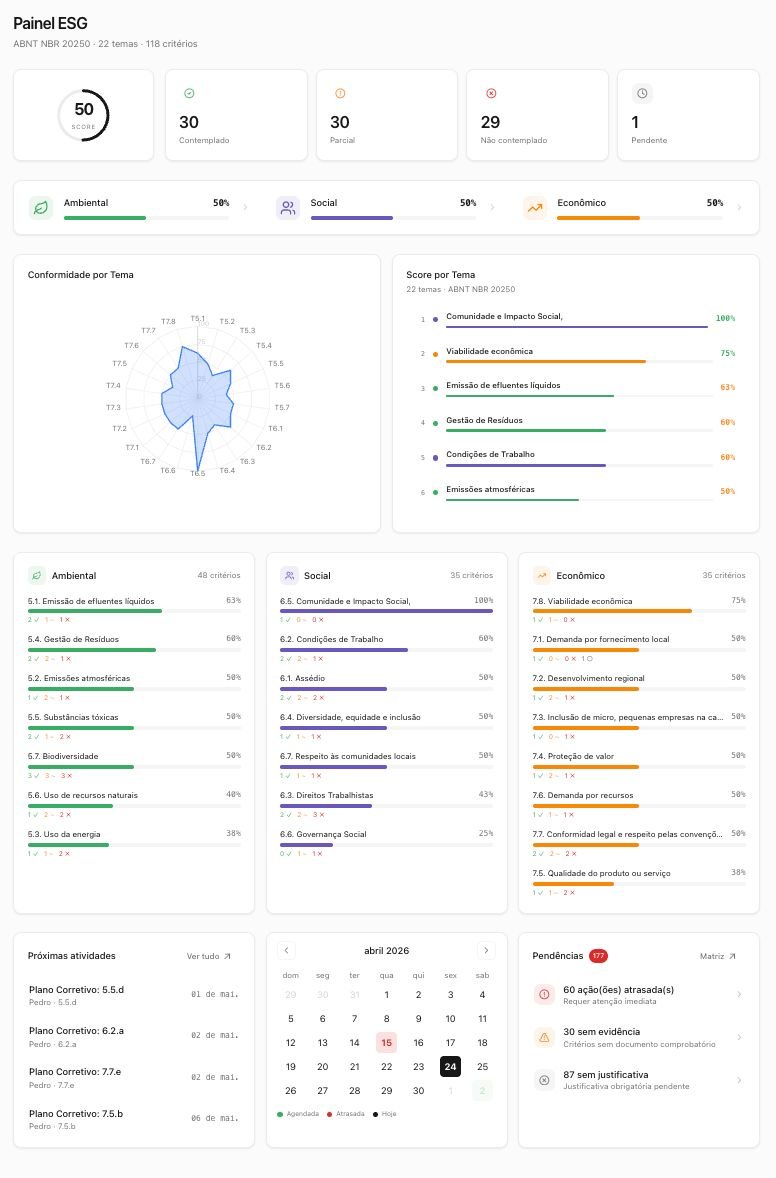Click the clock Pendente icon
The width and height of the screenshot is (776, 1178).
pyautogui.click(x=642, y=93)
